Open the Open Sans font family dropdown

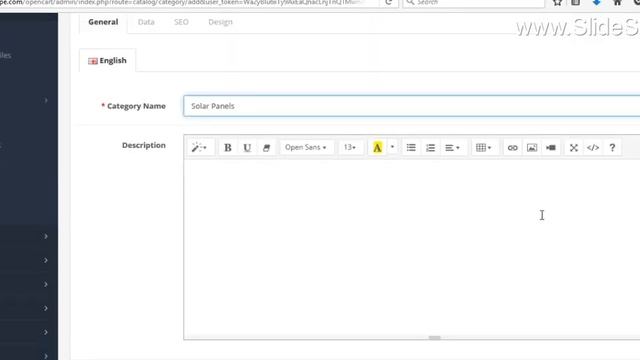306,147
